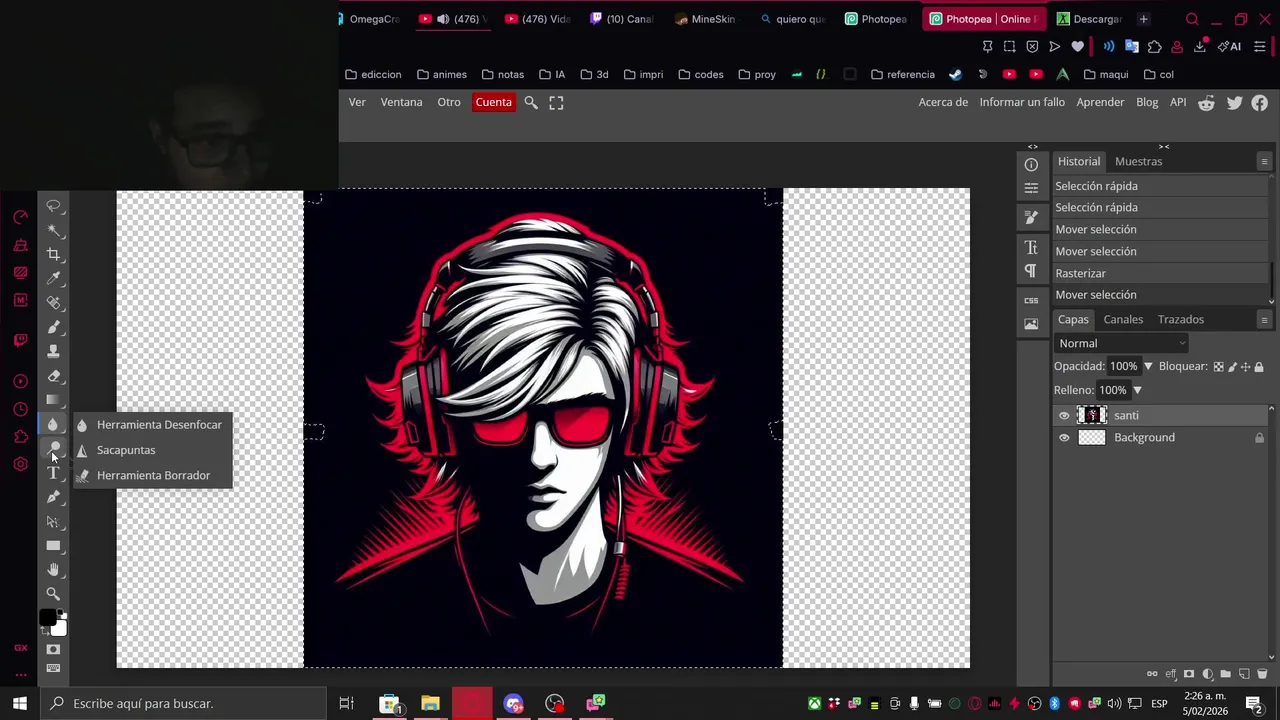Screen dimensions: 1280x720
Task: Switch to the Trazados tab
Action: pos(1181,319)
